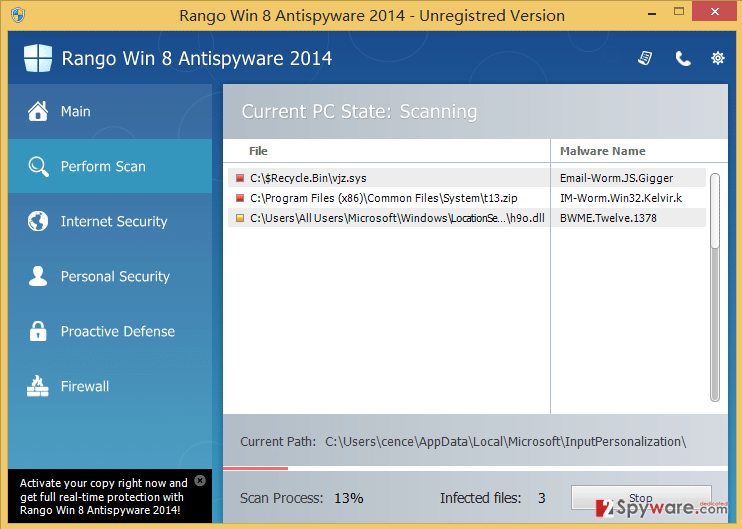Click the current path InputPersonalization text
This screenshot has height=529, width=742.
tap(505, 441)
